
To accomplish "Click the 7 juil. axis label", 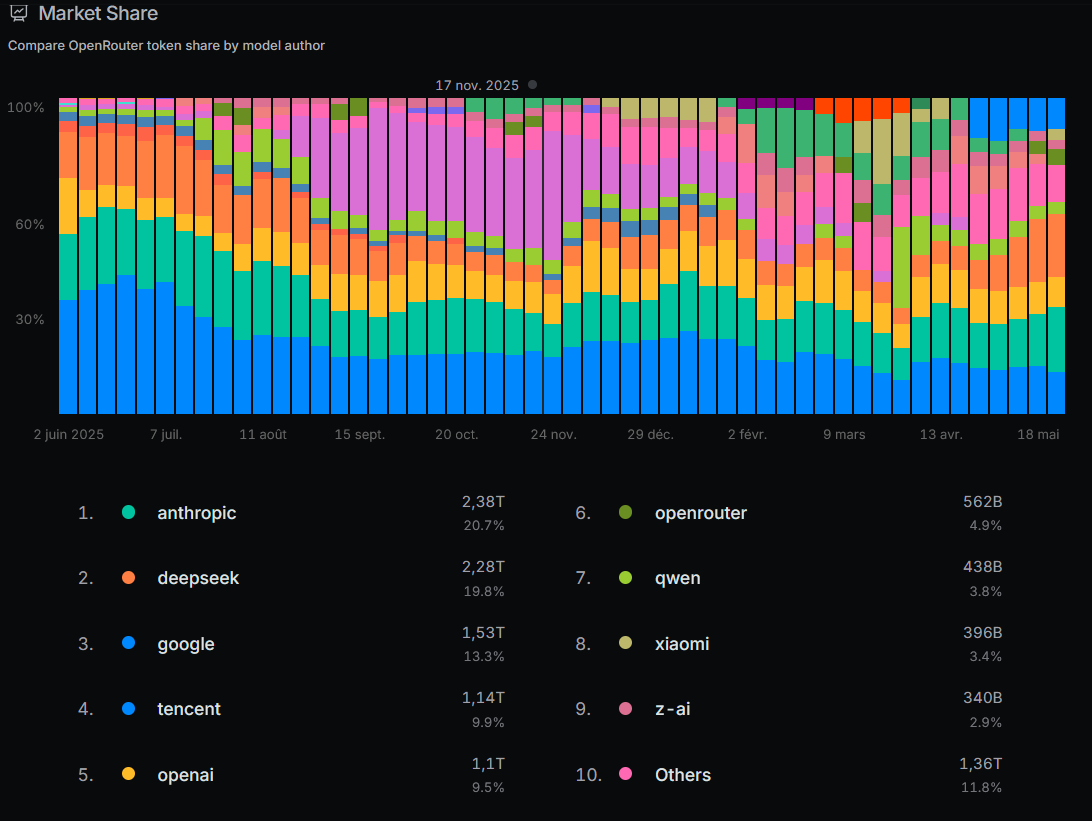I will pos(166,435).
